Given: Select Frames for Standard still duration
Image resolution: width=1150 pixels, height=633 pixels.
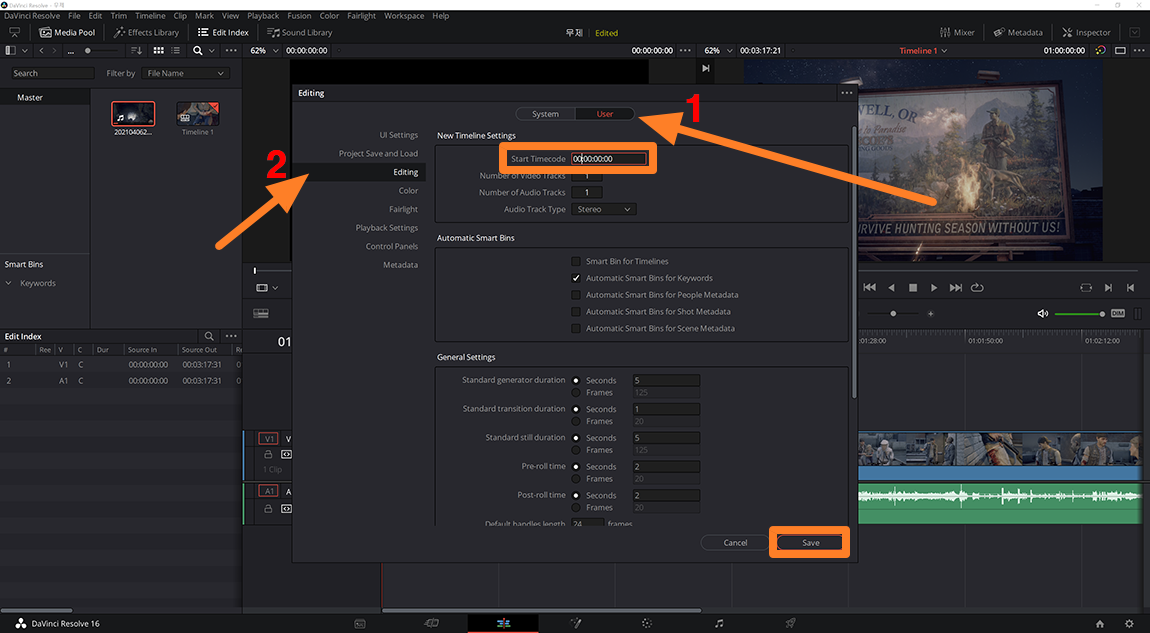Looking at the screenshot, I should point(576,450).
